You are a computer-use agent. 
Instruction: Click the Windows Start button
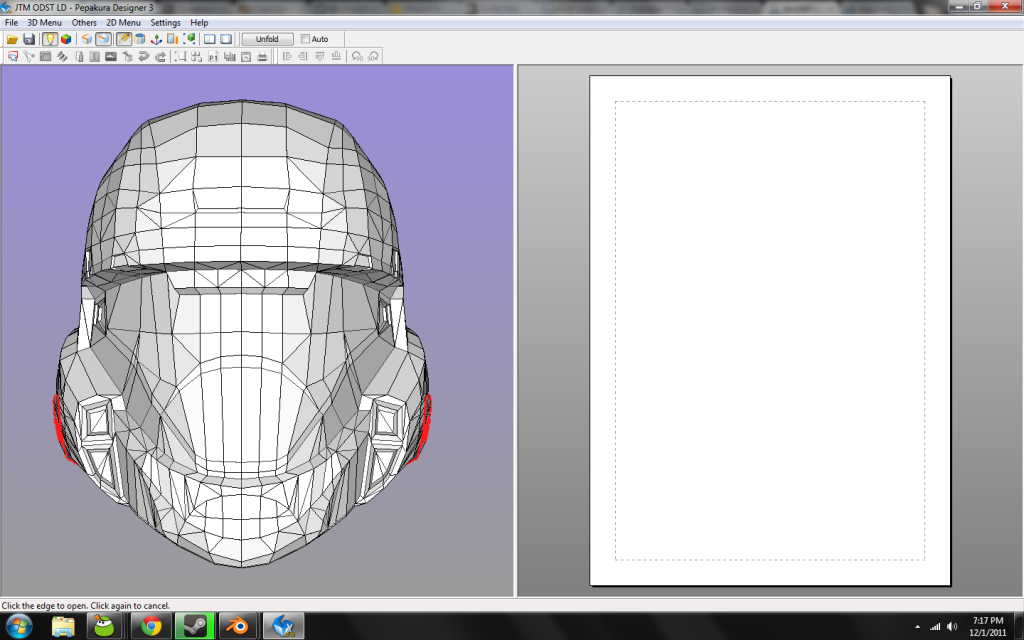(18, 626)
